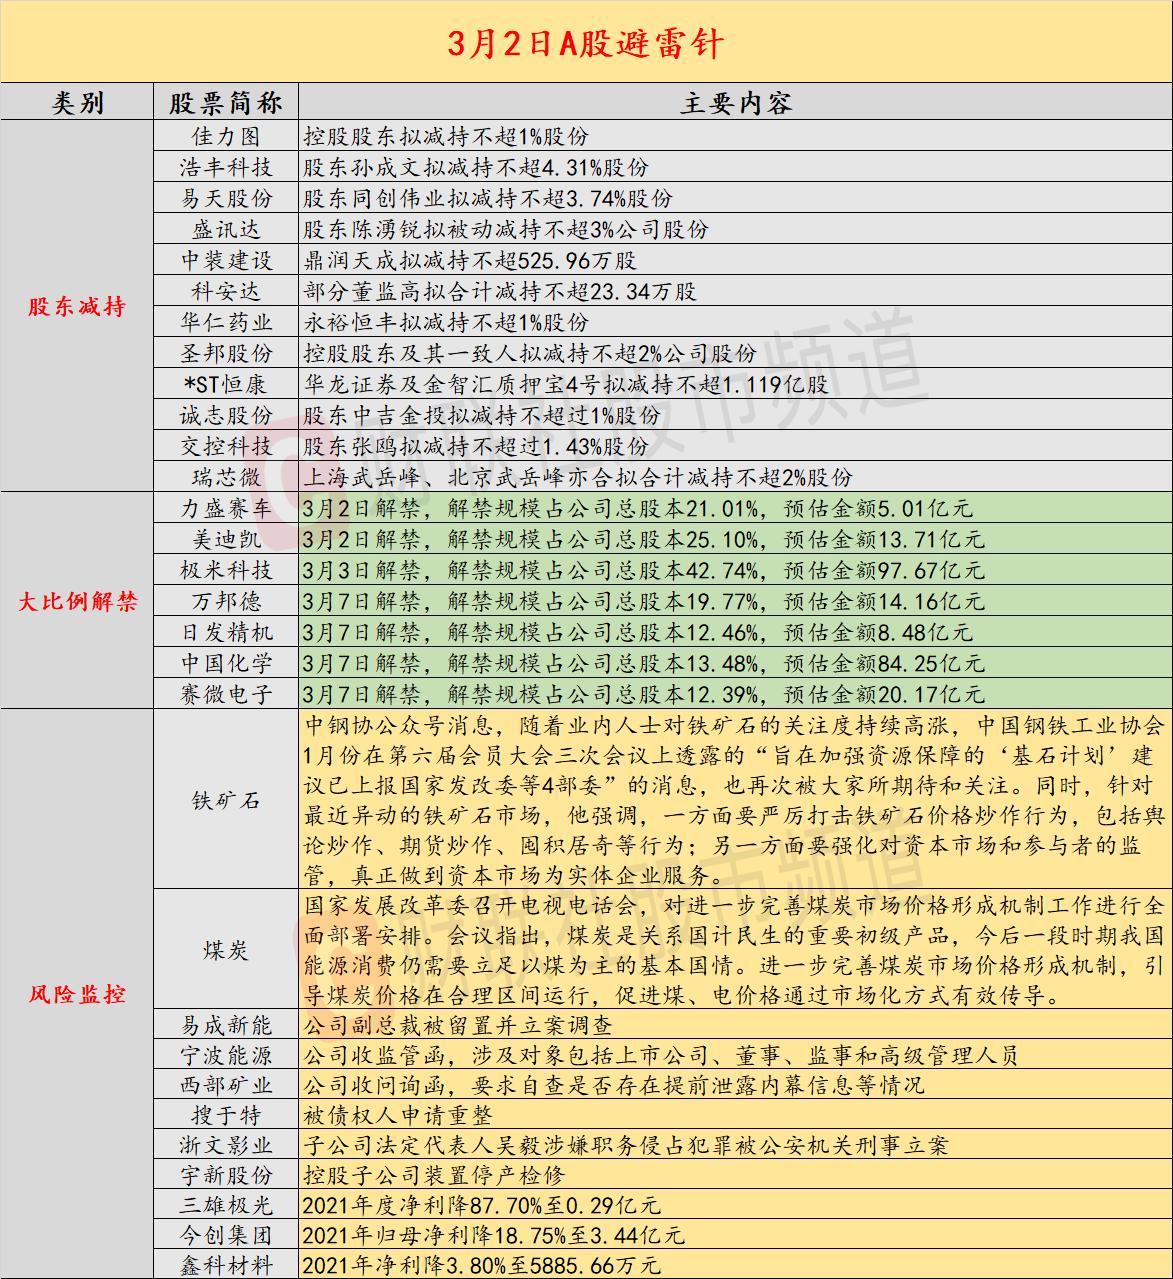Click unlock detail with '预估金额97.67亿元'

click(x=644, y=570)
